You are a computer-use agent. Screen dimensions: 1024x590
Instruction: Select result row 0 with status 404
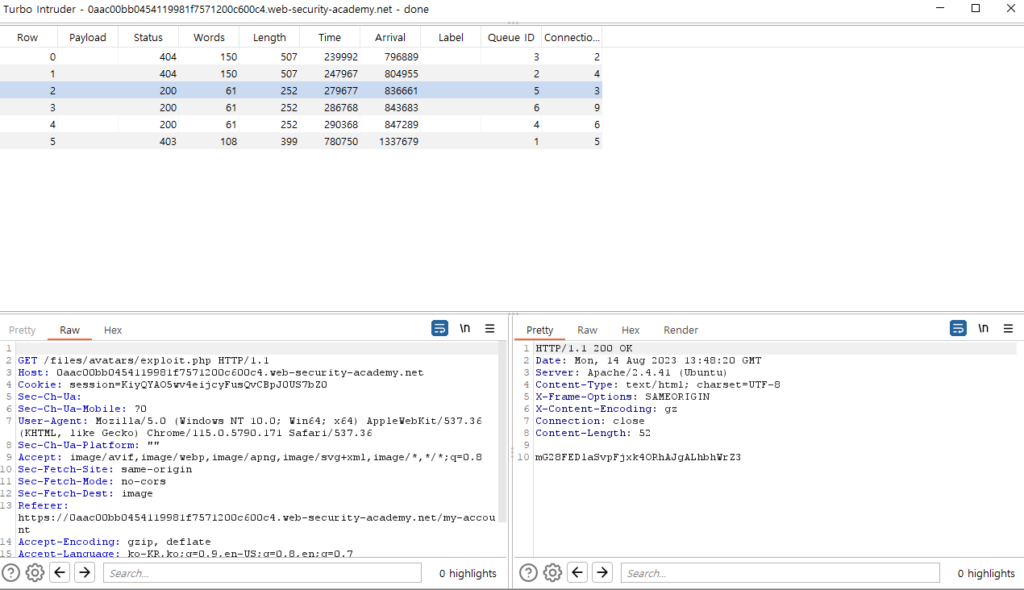(x=300, y=57)
